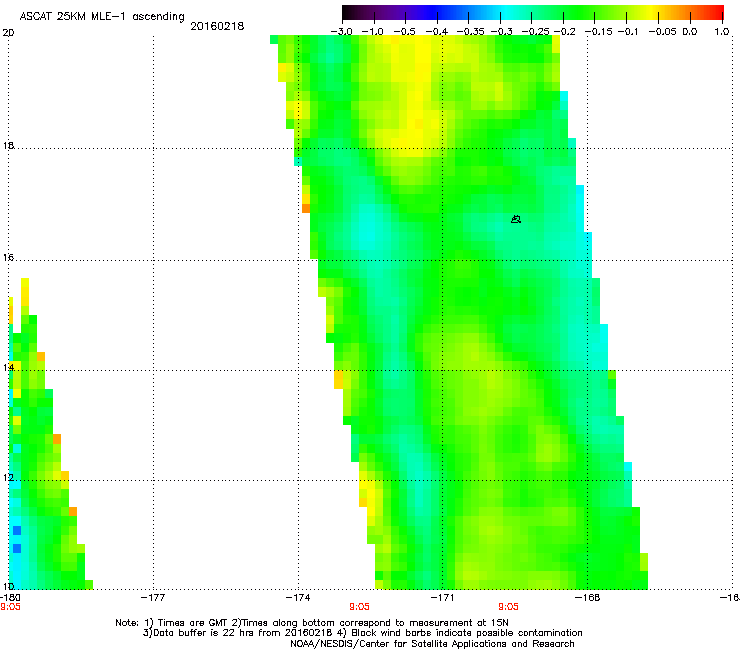
Task: Click the longitude -177 axis label
Action: [x=153, y=598]
